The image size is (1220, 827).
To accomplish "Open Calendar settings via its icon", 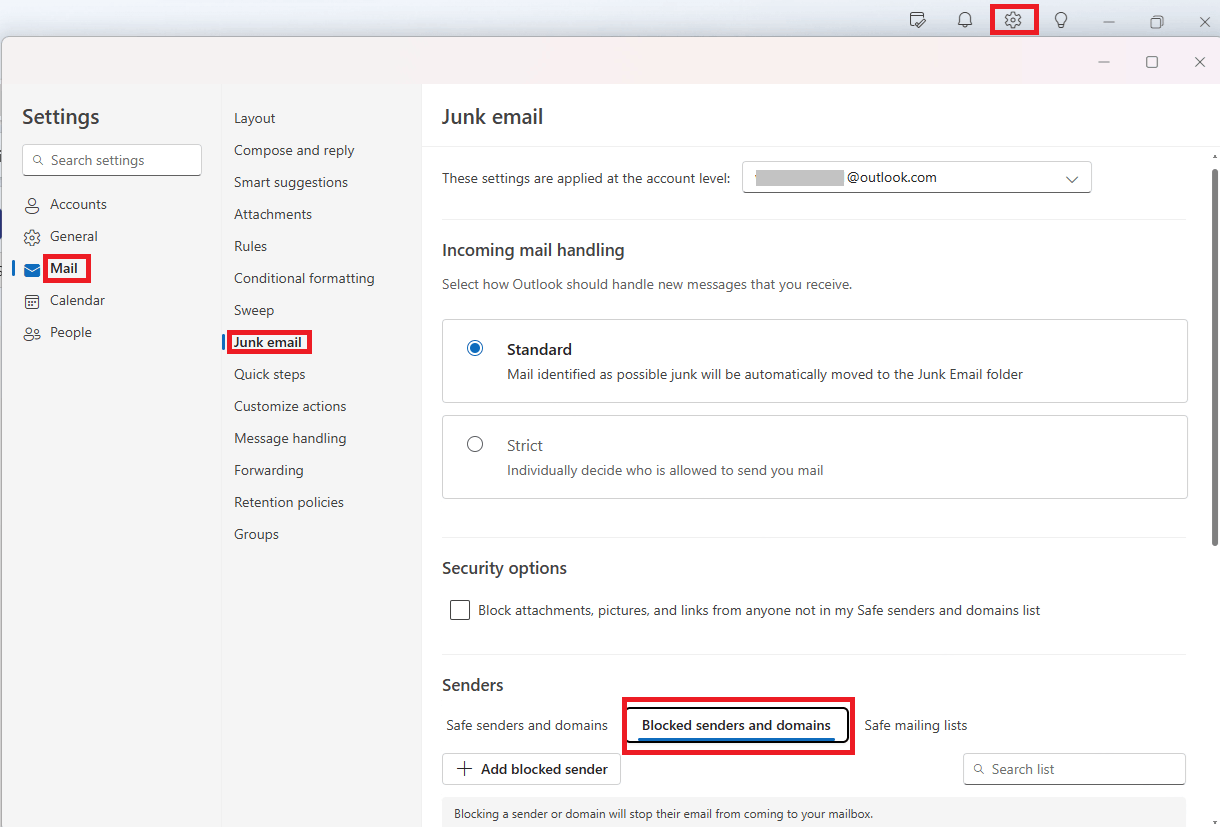I will click(x=33, y=300).
